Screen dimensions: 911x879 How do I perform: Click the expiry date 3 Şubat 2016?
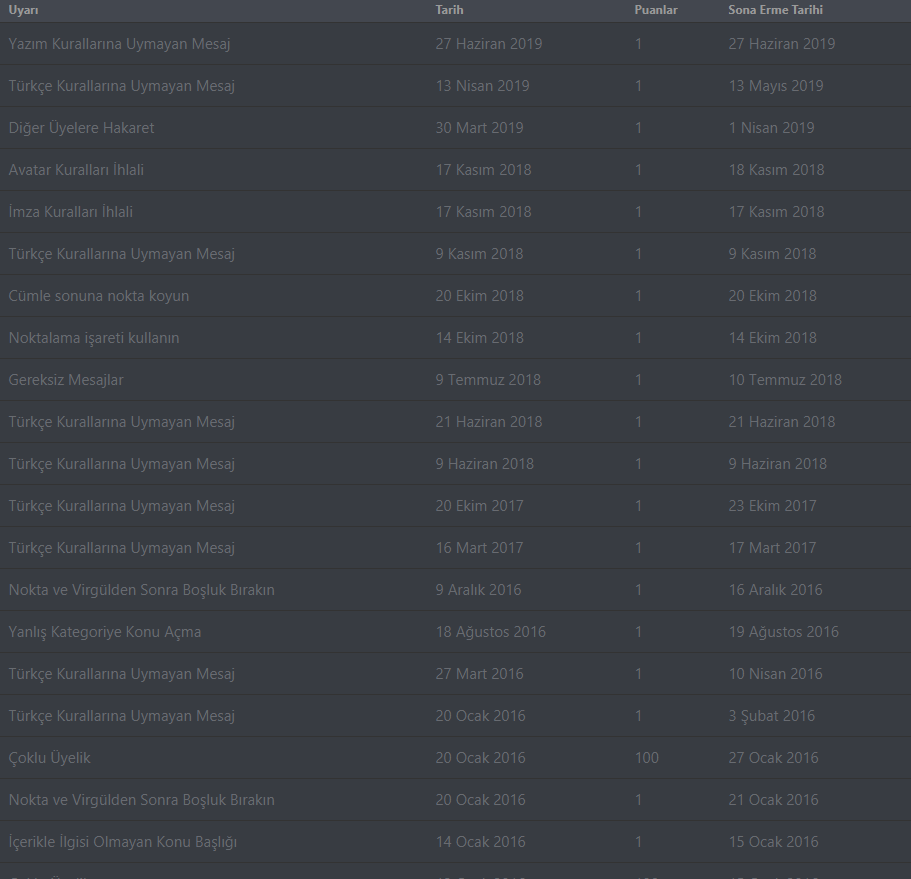[x=772, y=716]
